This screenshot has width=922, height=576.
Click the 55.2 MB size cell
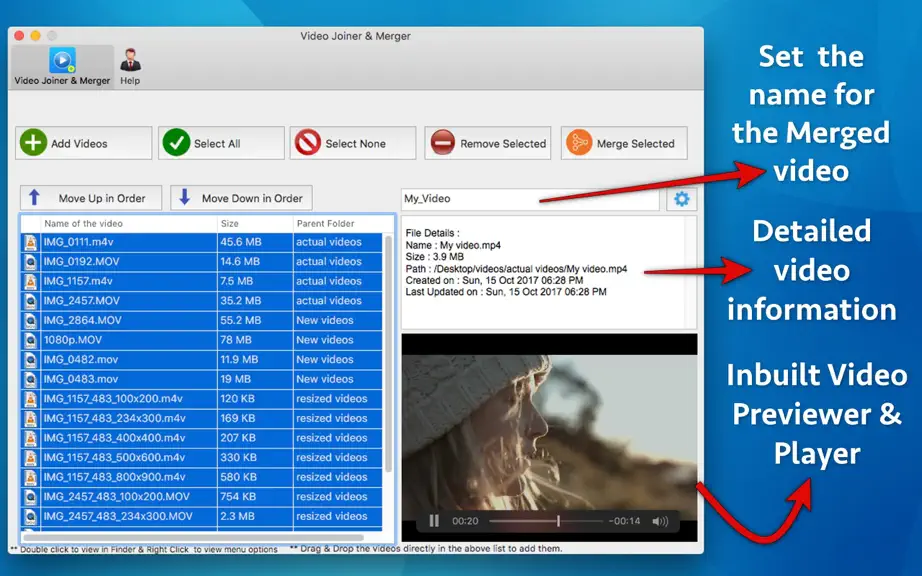click(x=255, y=320)
